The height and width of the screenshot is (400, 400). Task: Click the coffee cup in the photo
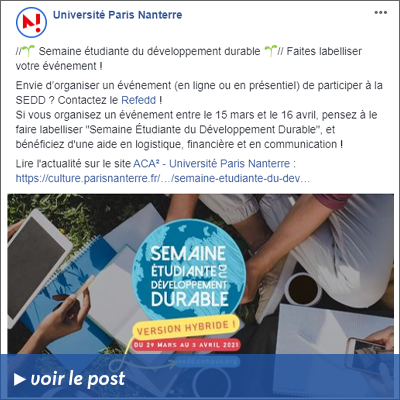(x=303, y=289)
